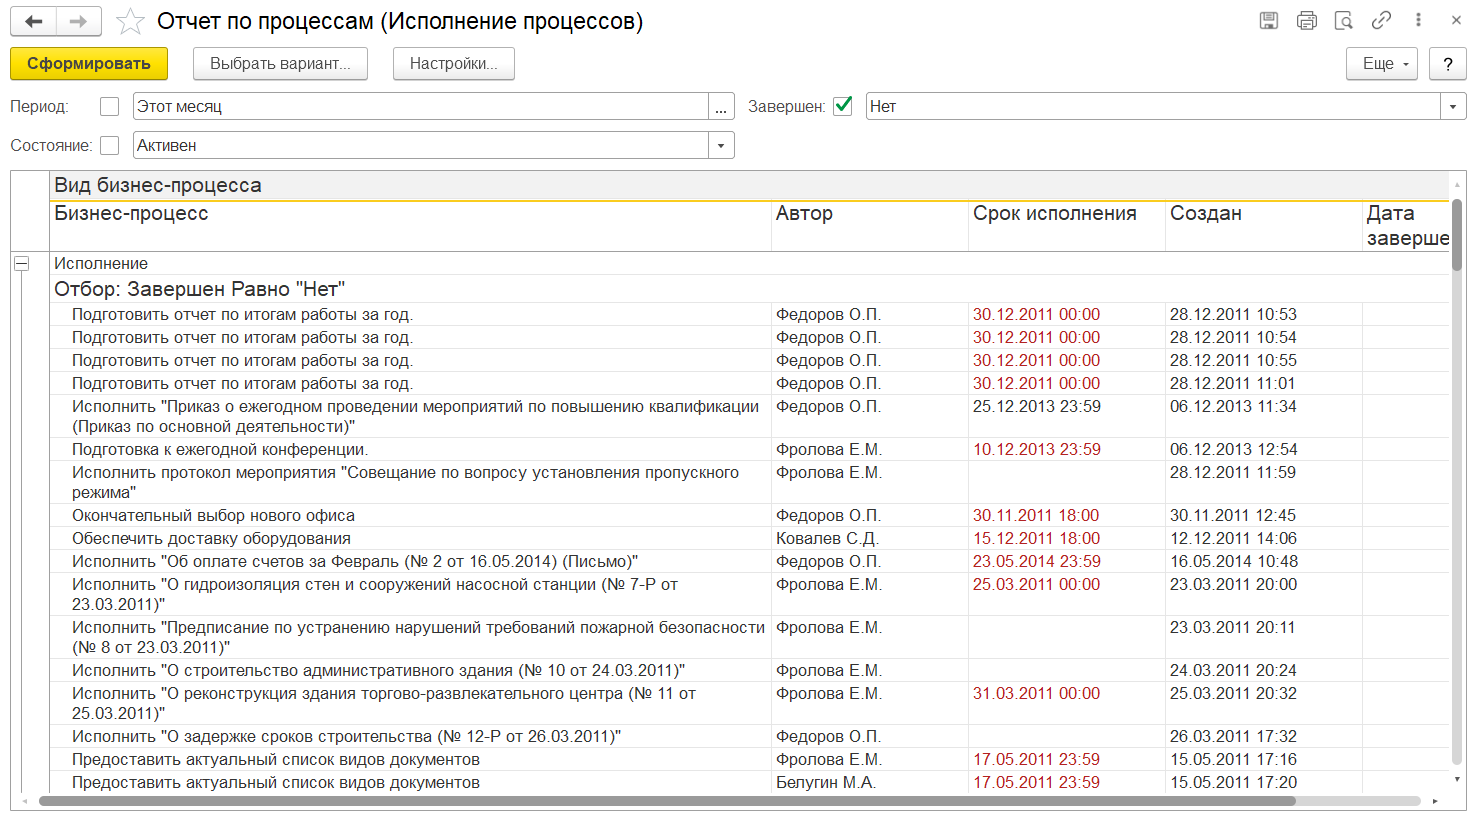Enable the Период checkbox
Screen dimensions: 1481x821
[110, 106]
